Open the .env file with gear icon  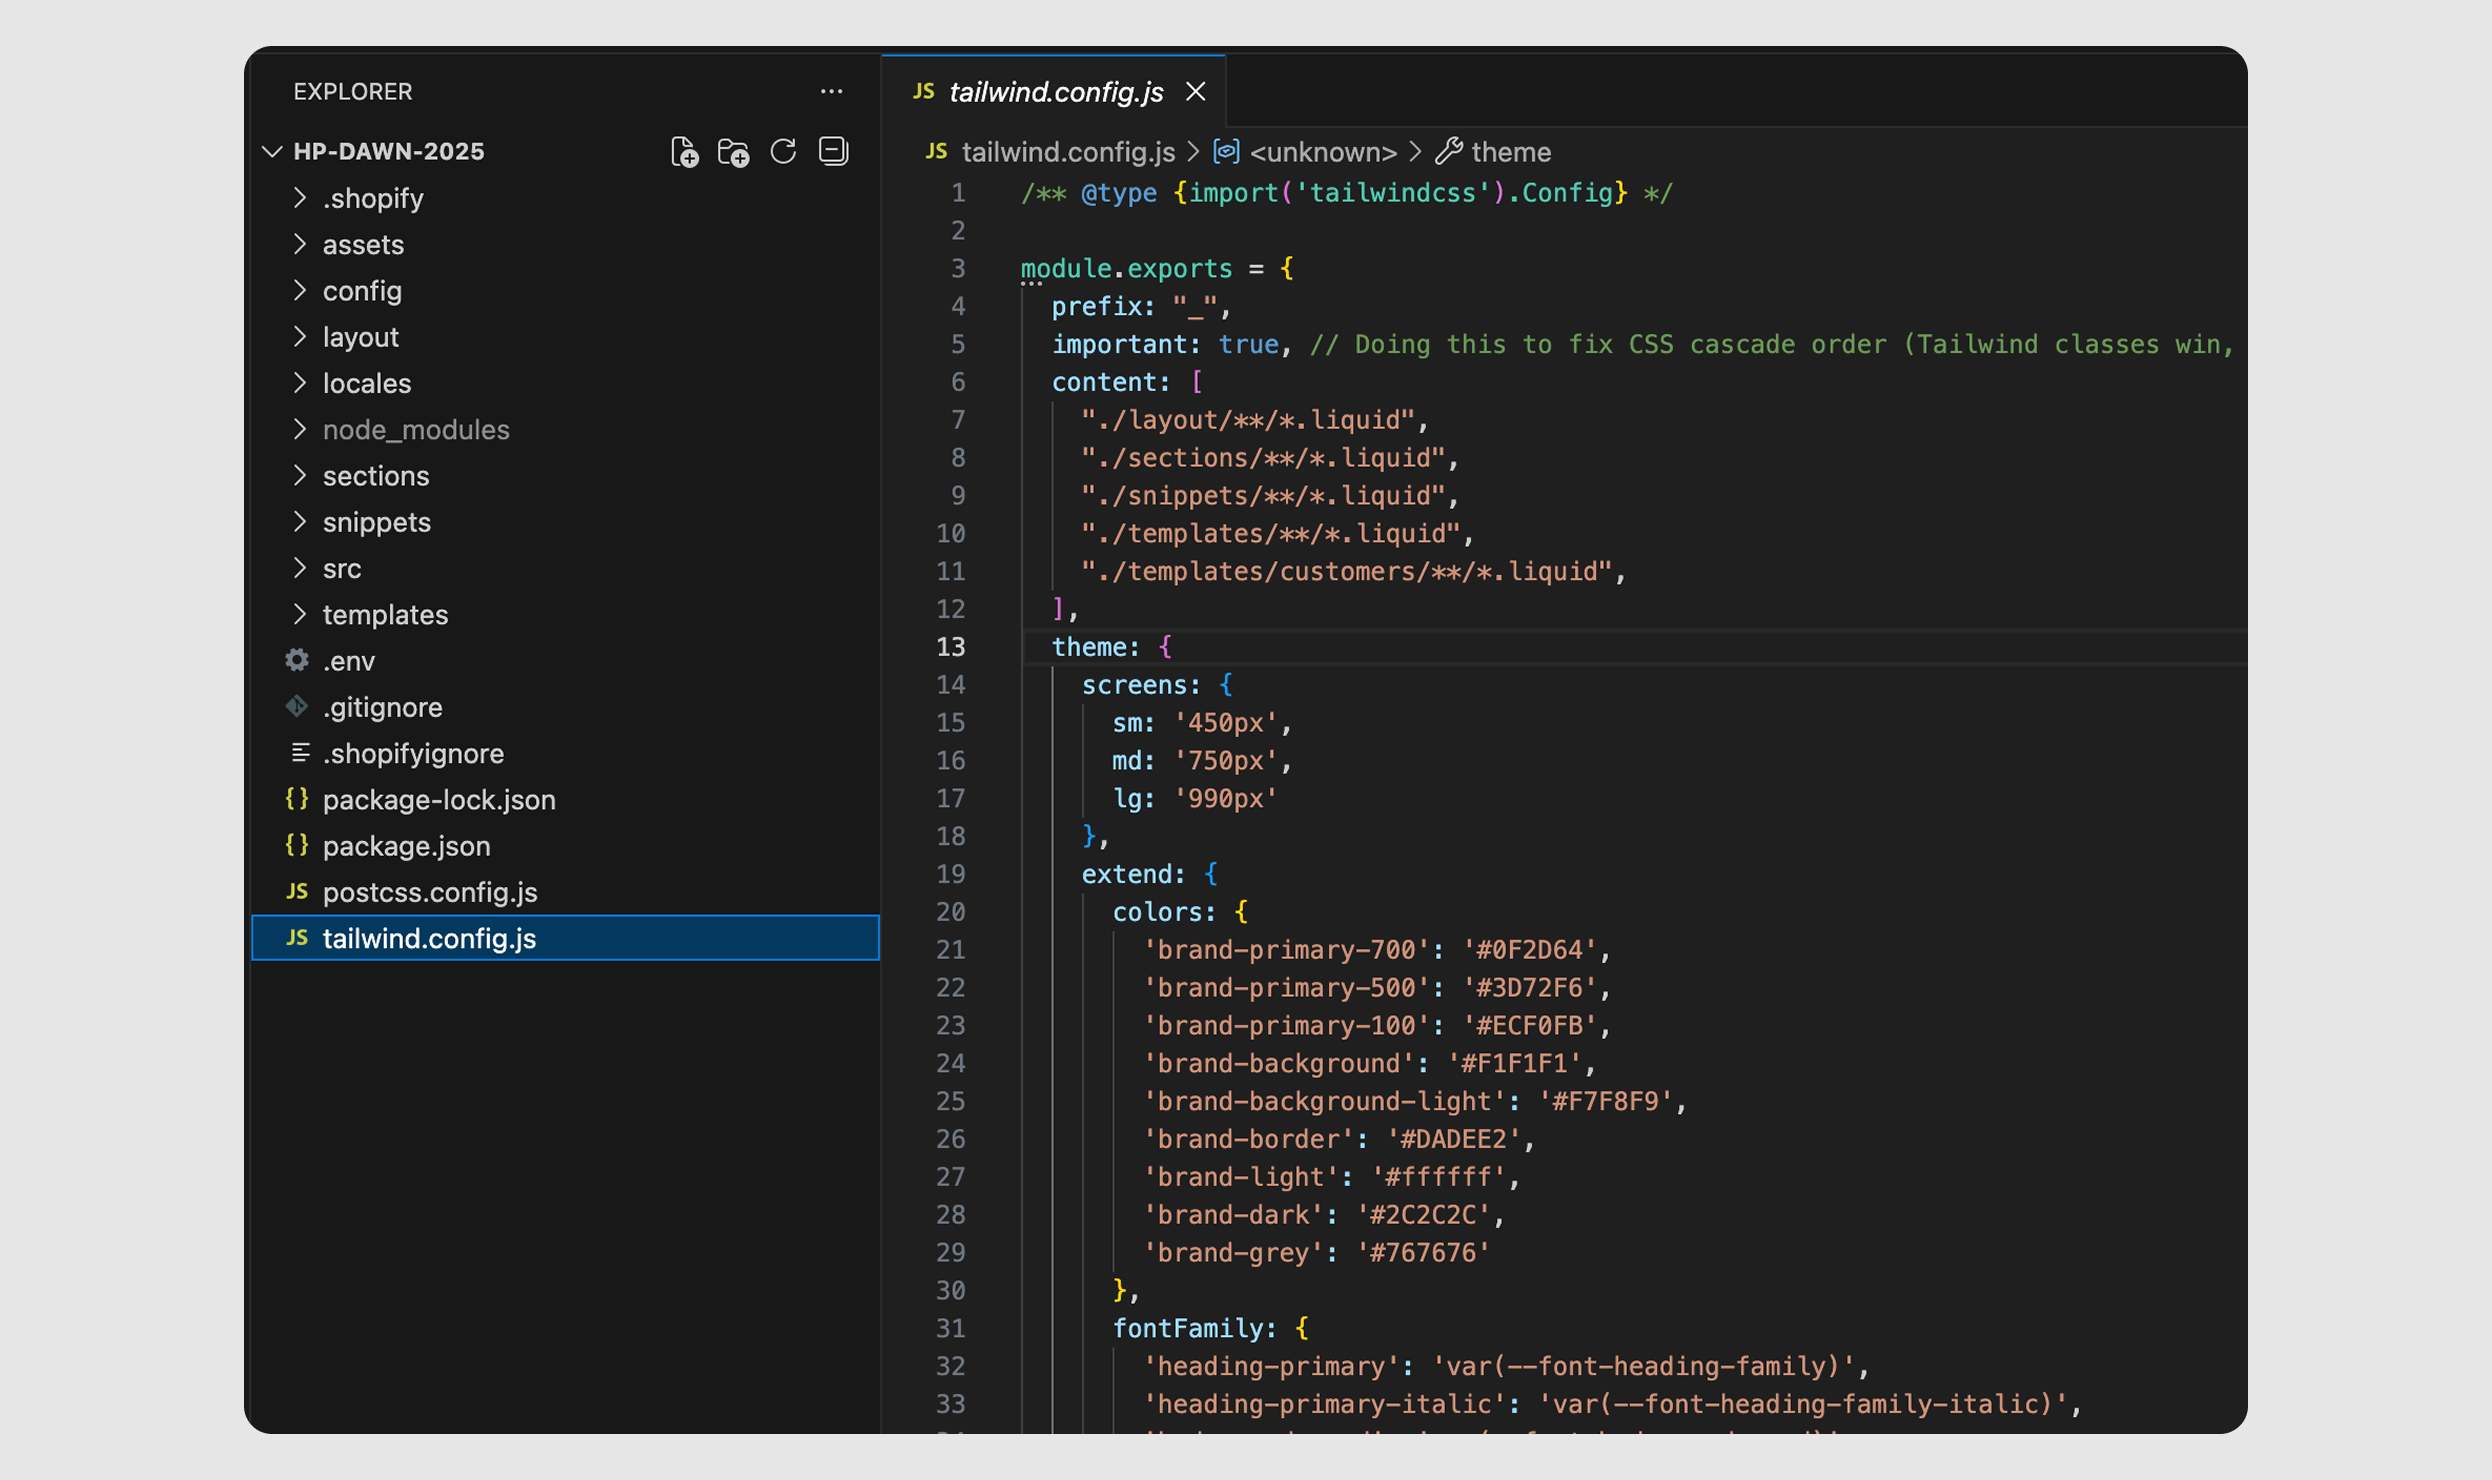[348, 661]
